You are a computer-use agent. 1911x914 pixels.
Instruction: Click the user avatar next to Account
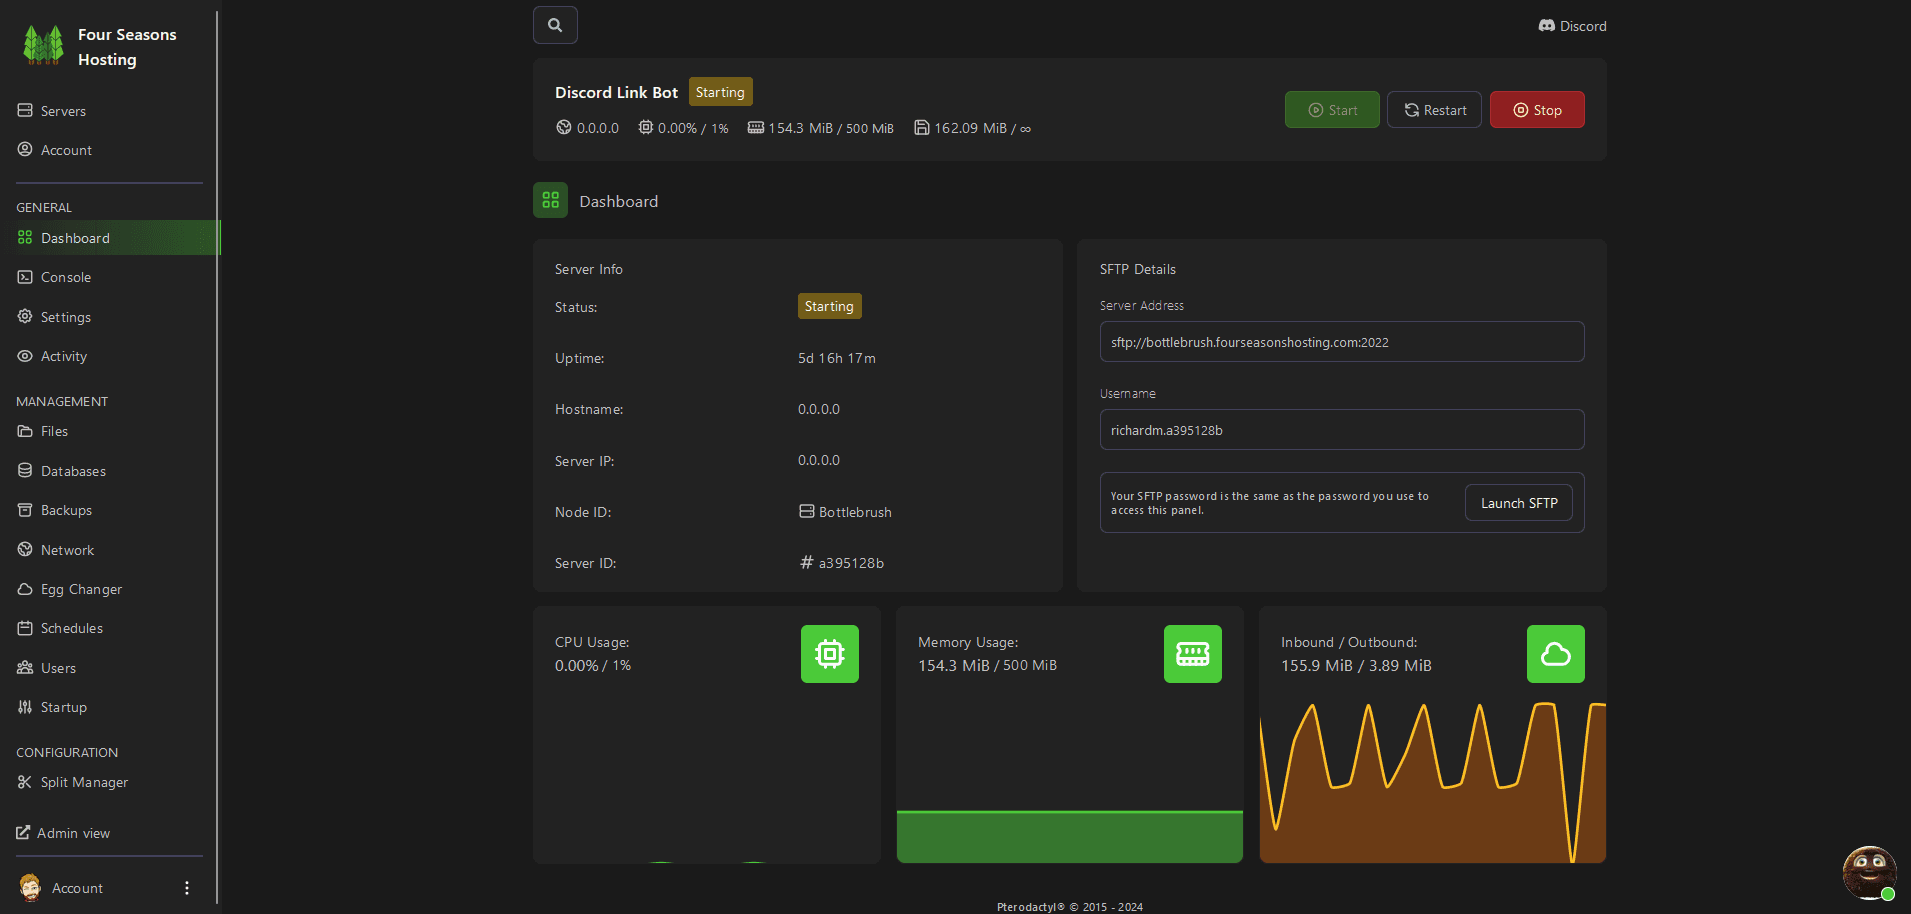point(30,888)
